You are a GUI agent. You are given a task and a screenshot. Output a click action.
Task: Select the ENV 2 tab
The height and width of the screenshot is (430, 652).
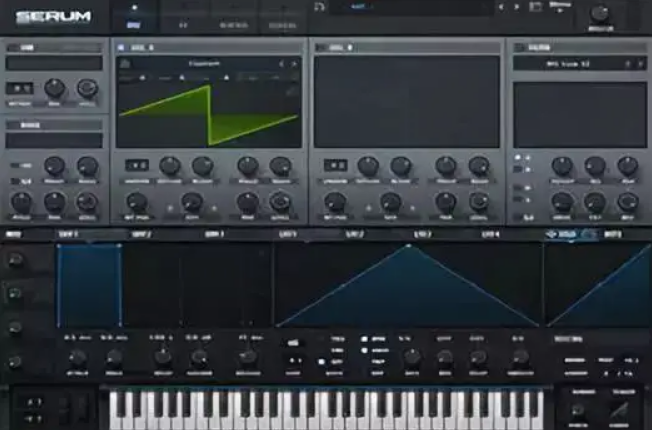(x=141, y=235)
